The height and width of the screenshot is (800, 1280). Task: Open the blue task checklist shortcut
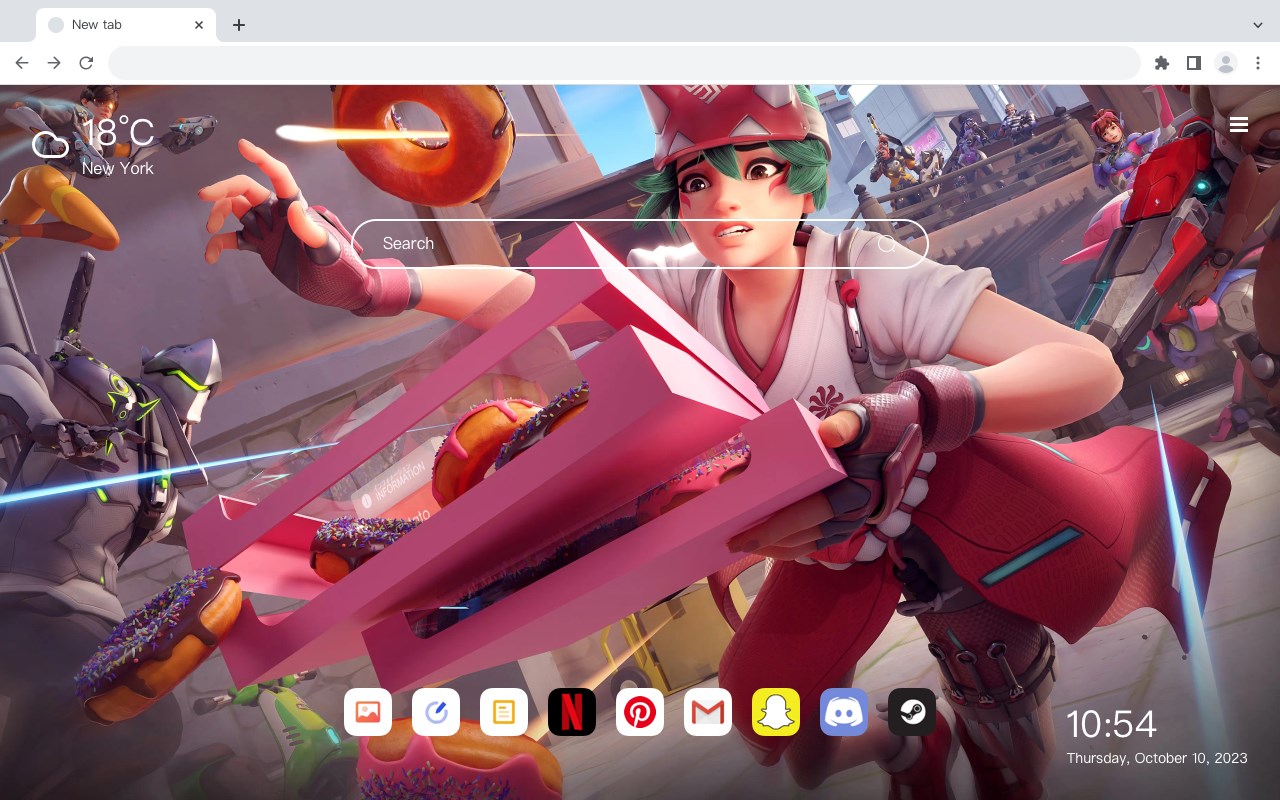[x=436, y=712]
